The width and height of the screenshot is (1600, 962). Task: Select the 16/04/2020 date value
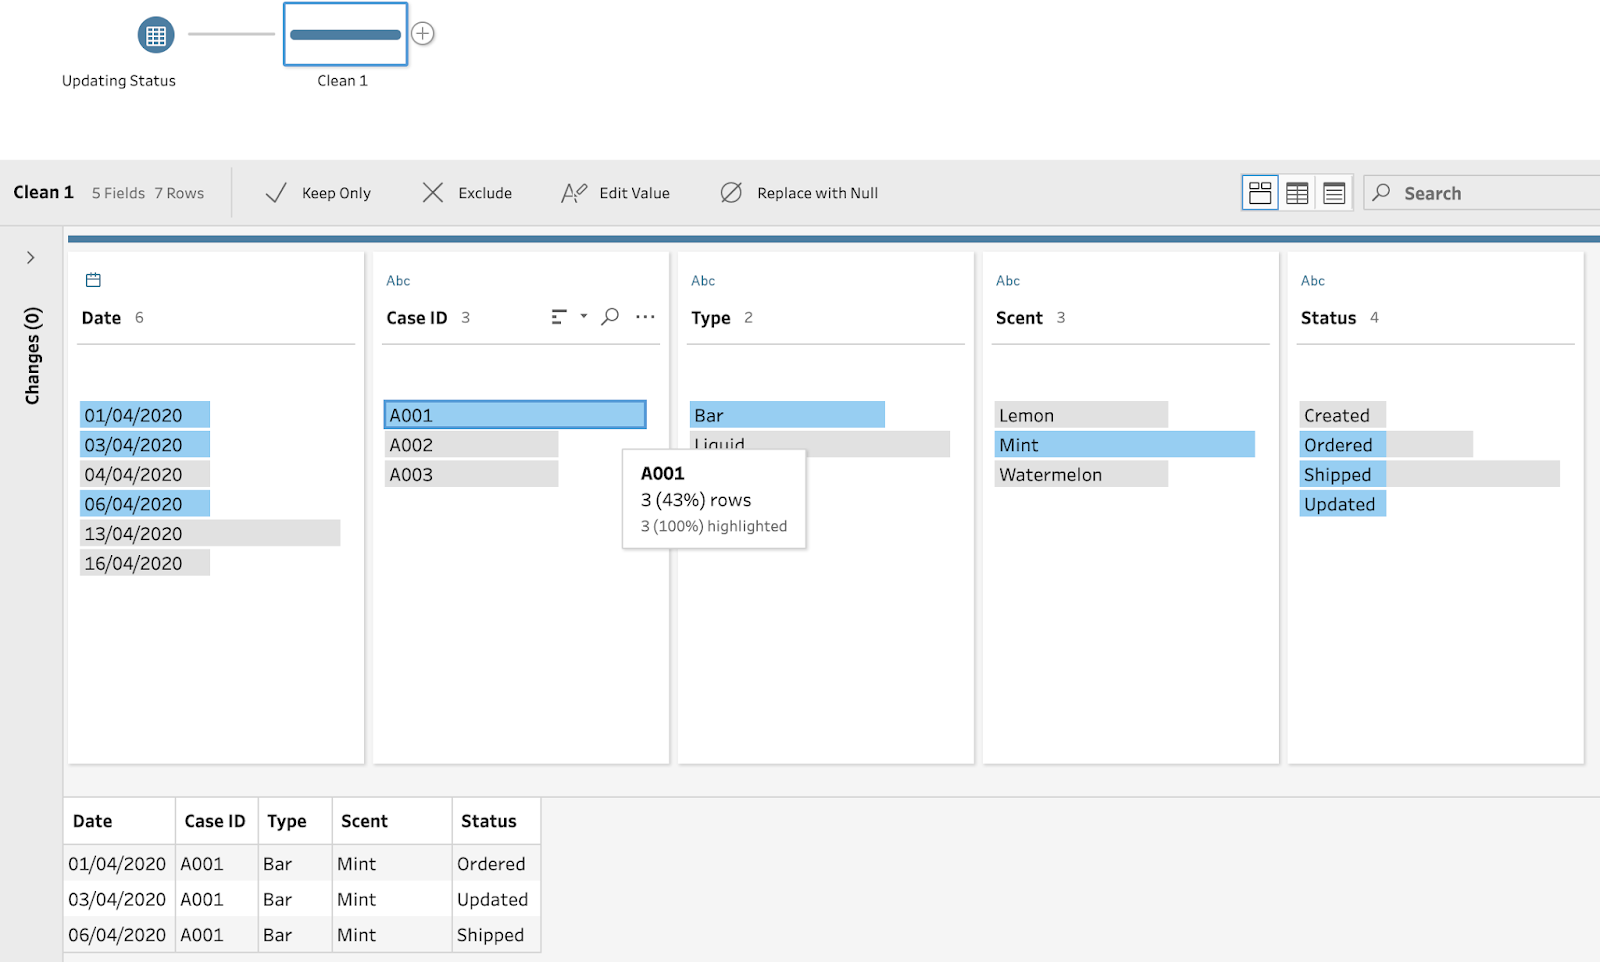145,563
